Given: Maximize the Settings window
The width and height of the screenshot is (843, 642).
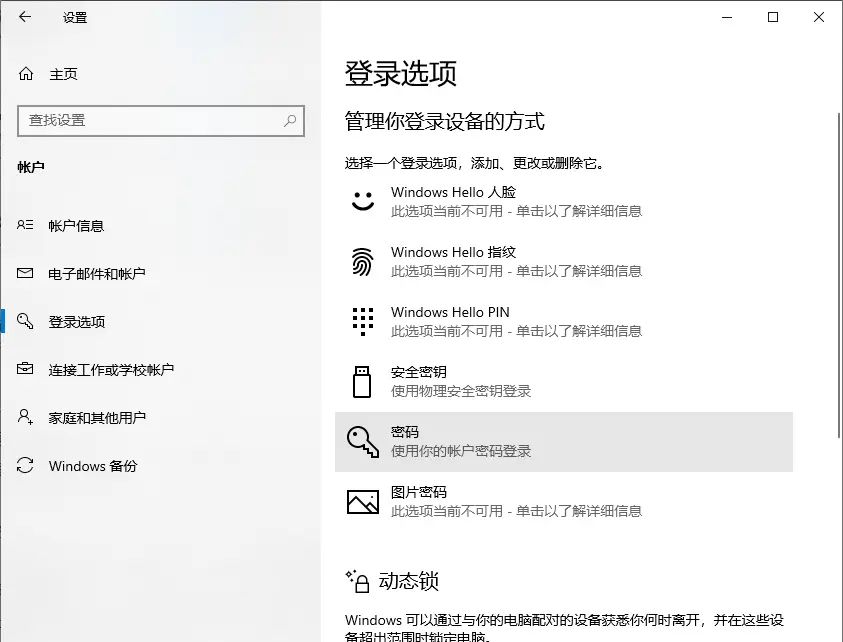Looking at the screenshot, I should tap(773, 17).
